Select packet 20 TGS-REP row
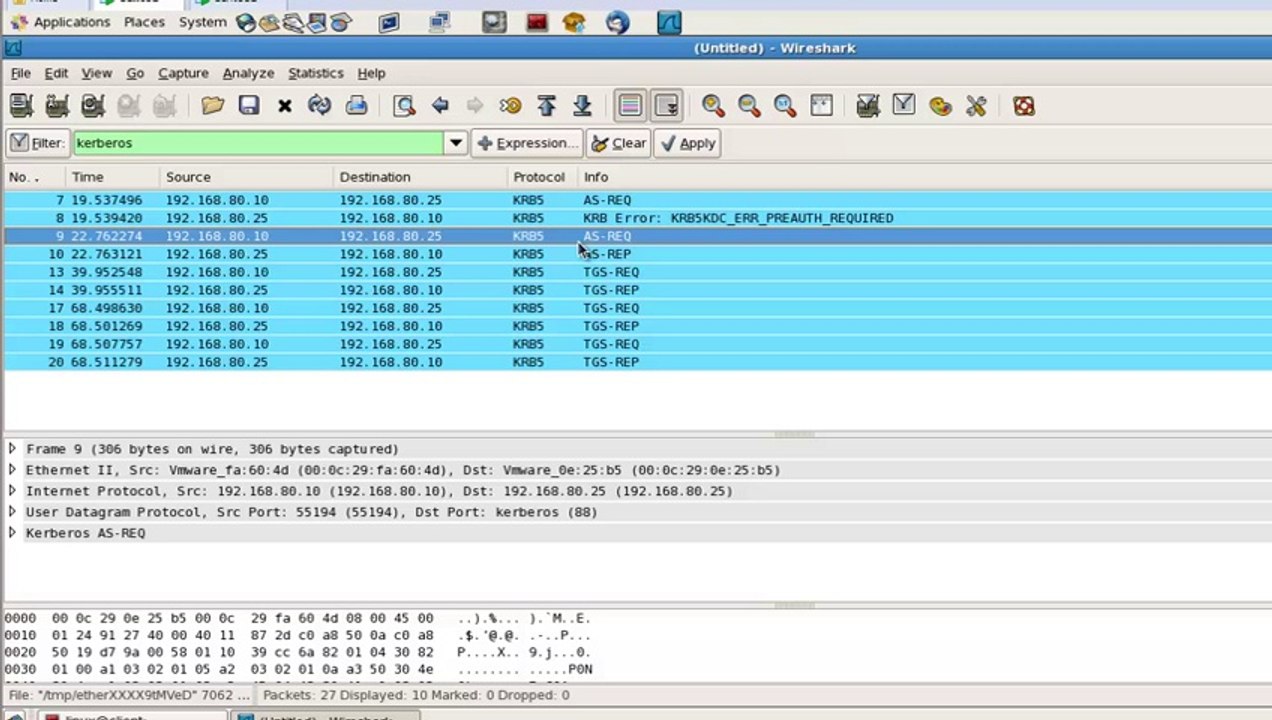 click(637, 362)
